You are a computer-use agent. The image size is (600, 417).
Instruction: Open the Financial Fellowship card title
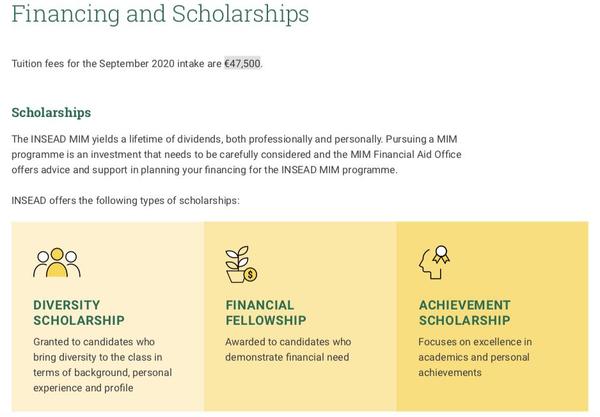[x=265, y=313]
